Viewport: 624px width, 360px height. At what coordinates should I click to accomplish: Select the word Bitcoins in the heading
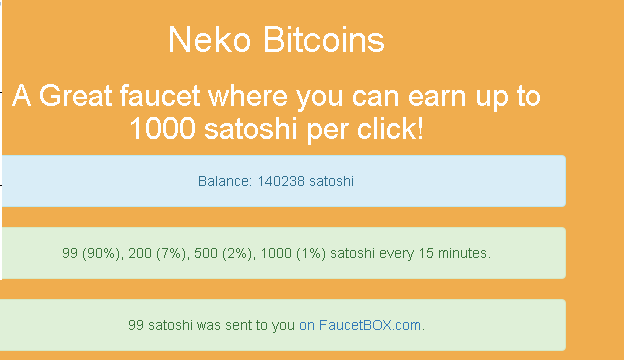point(324,39)
